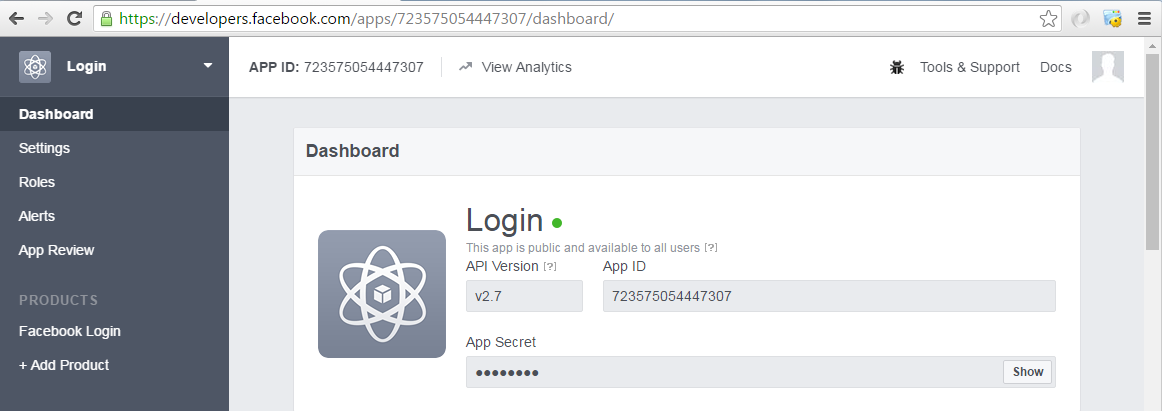1162x411 pixels.
Task: Click the green live status dot
Action: pos(557,222)
